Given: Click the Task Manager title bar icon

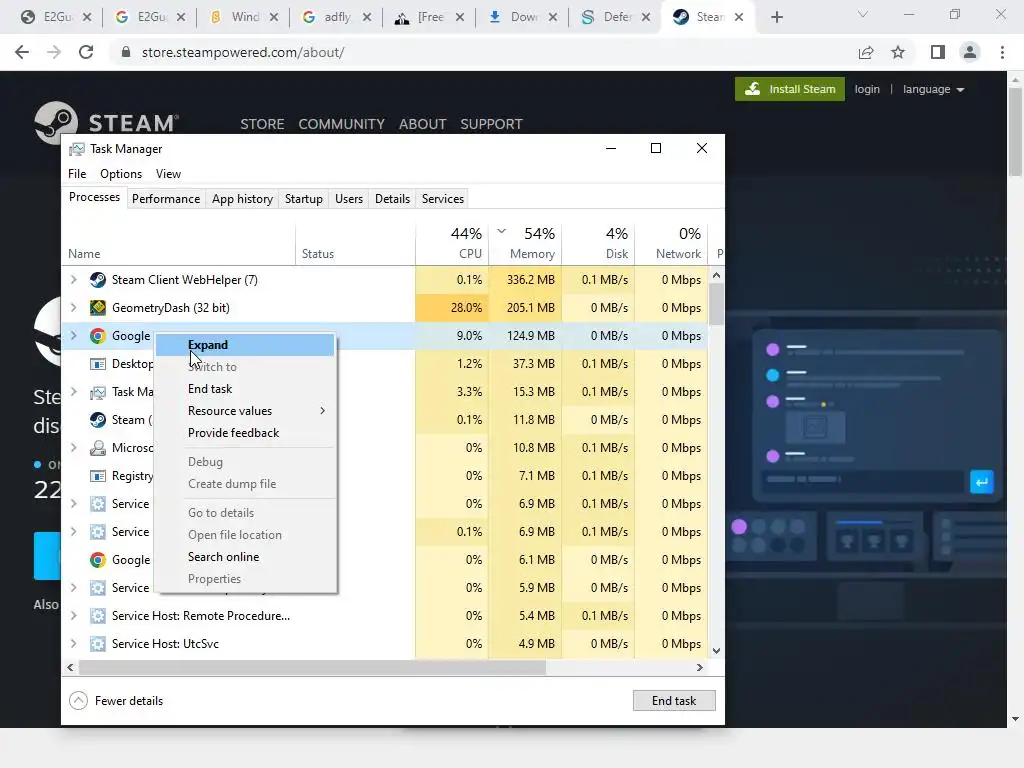Looking at the screenshot, I should pyautogui.click(x=77, y=149).
